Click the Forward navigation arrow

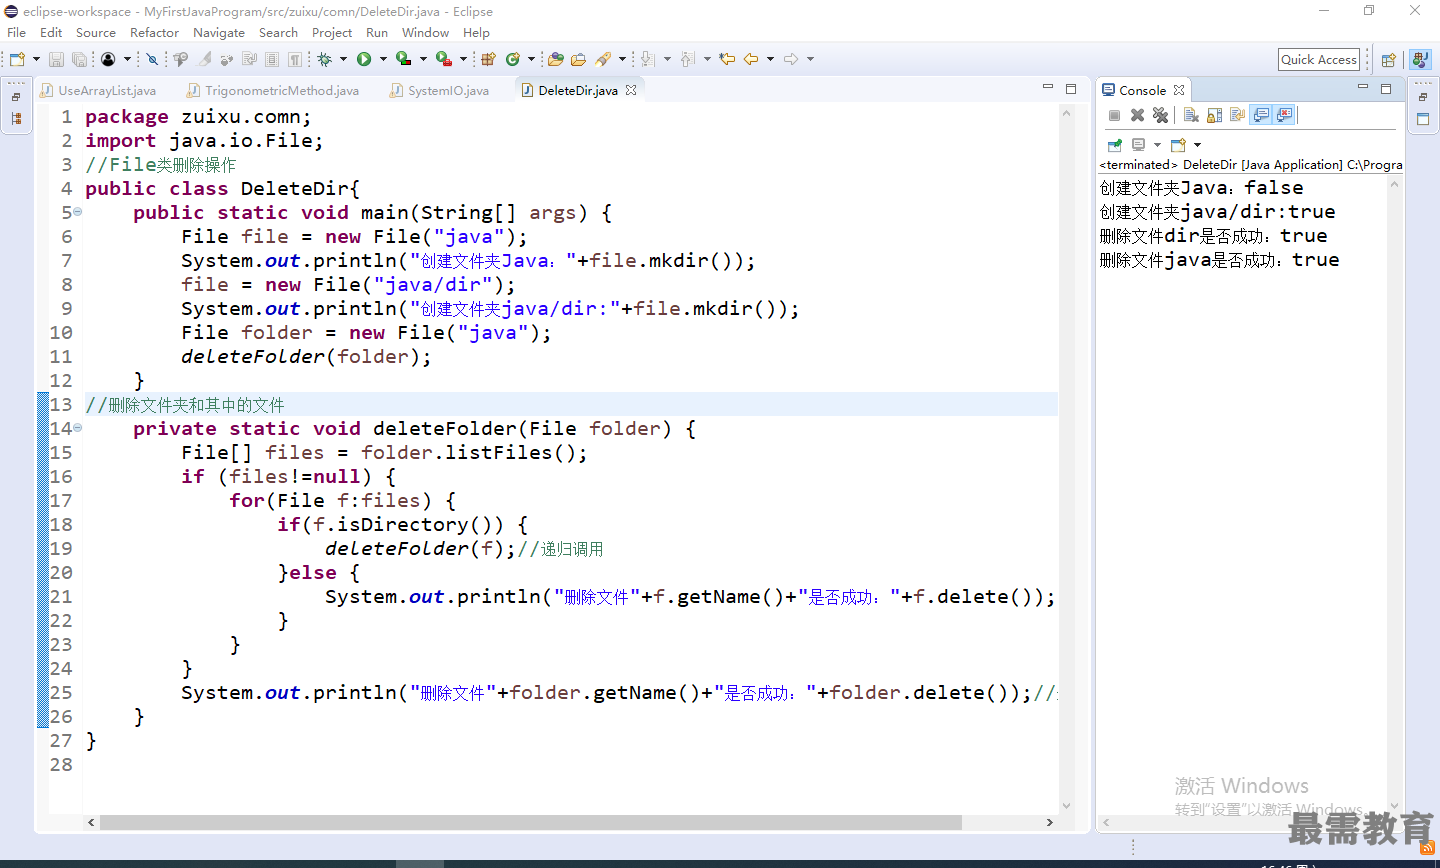pyautogui.click(x=791, y=59)
